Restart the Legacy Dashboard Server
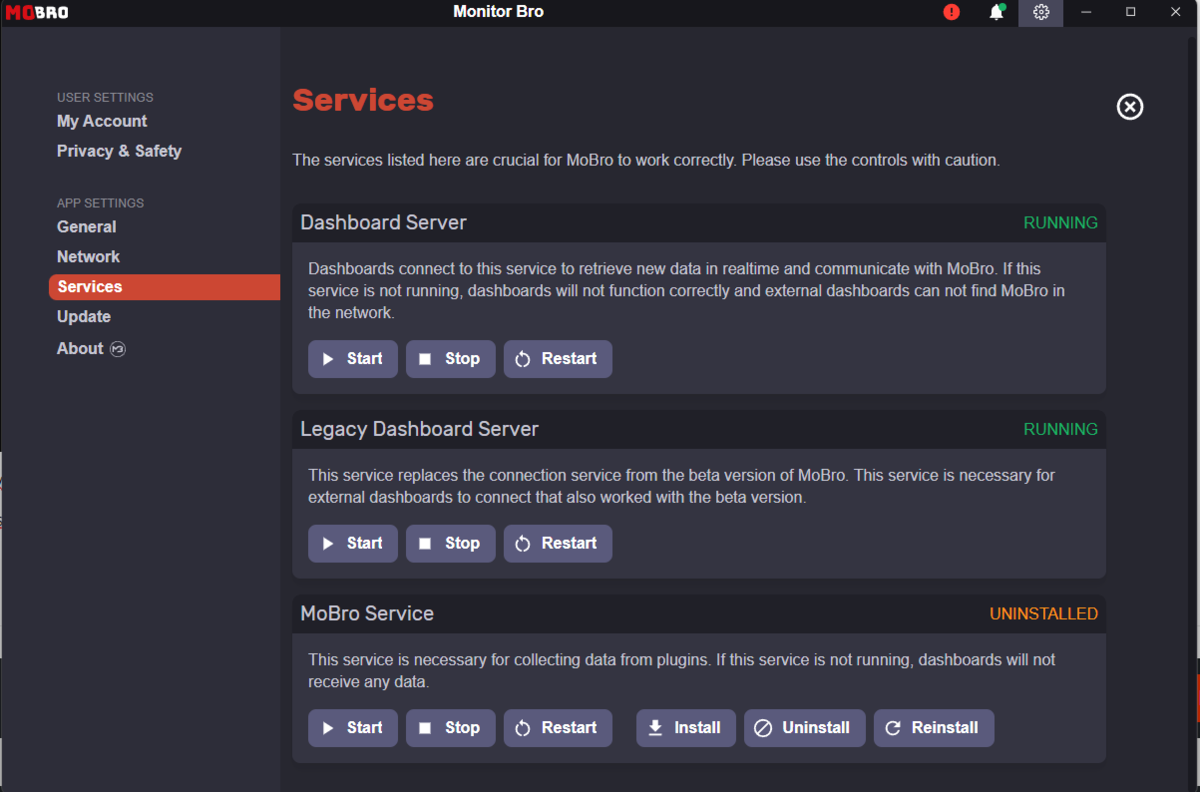 pyautogui.click(x=558, y=544)
